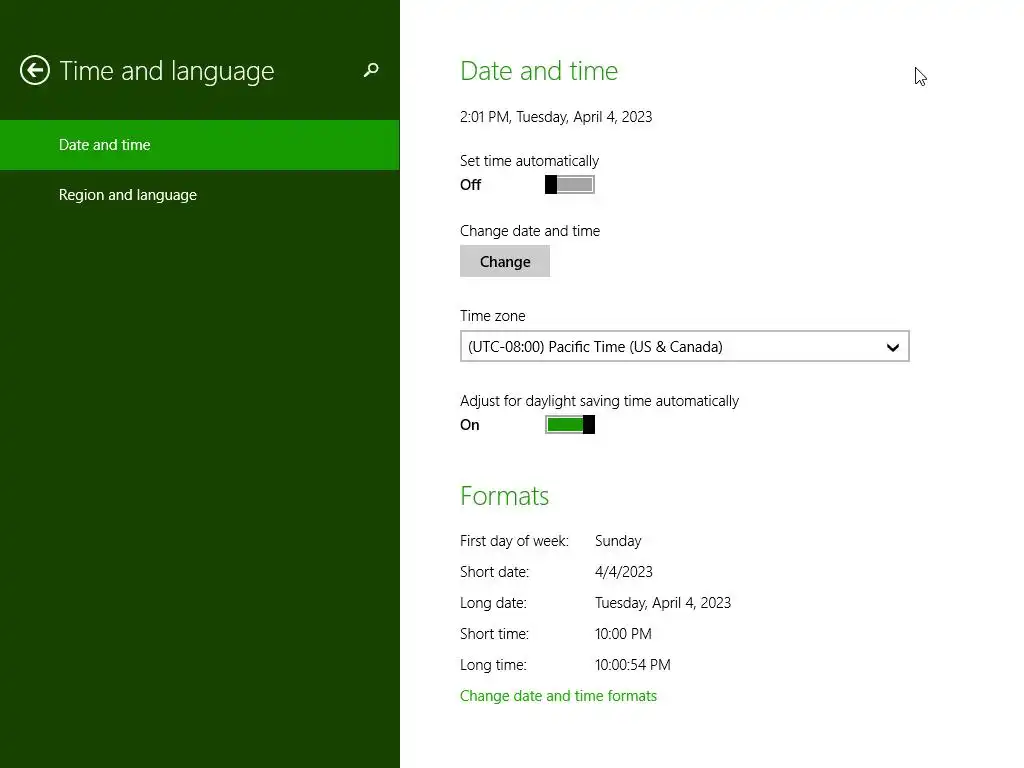Click the Change date and time label
The image size is (1024, 768).
[530, 231]
